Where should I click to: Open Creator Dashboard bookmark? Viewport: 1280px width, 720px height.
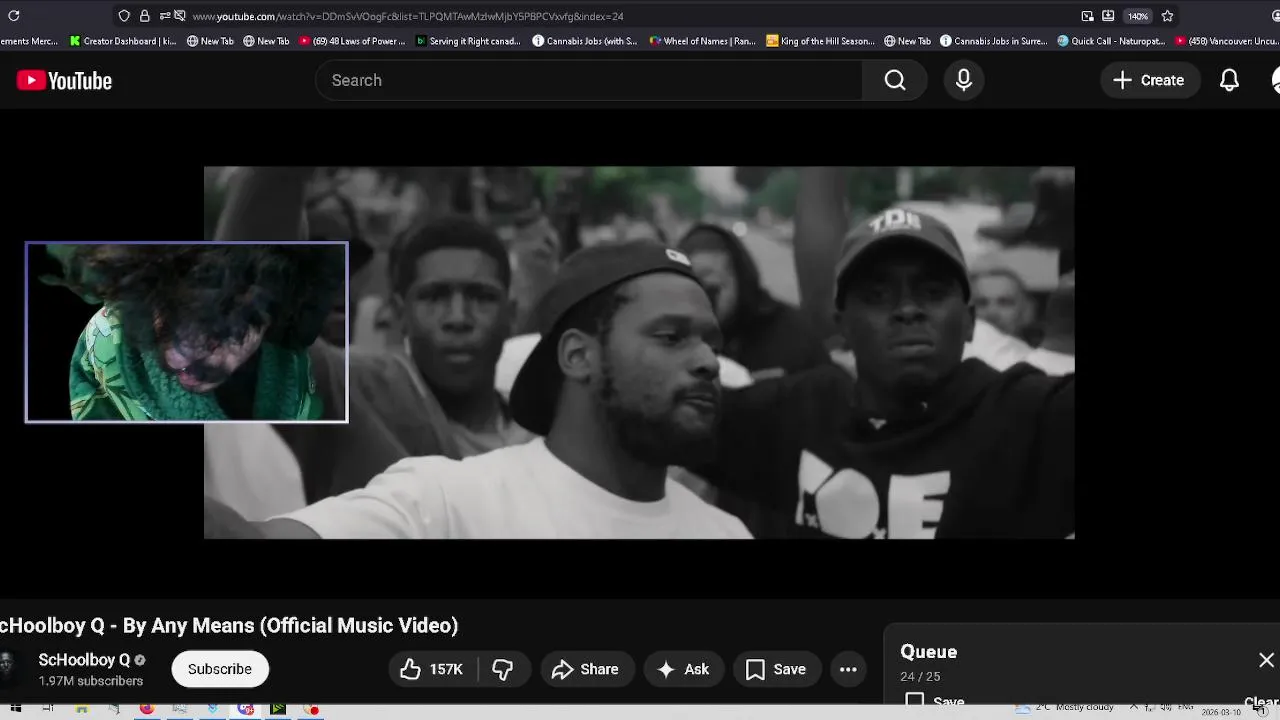[x=123, y=41]
